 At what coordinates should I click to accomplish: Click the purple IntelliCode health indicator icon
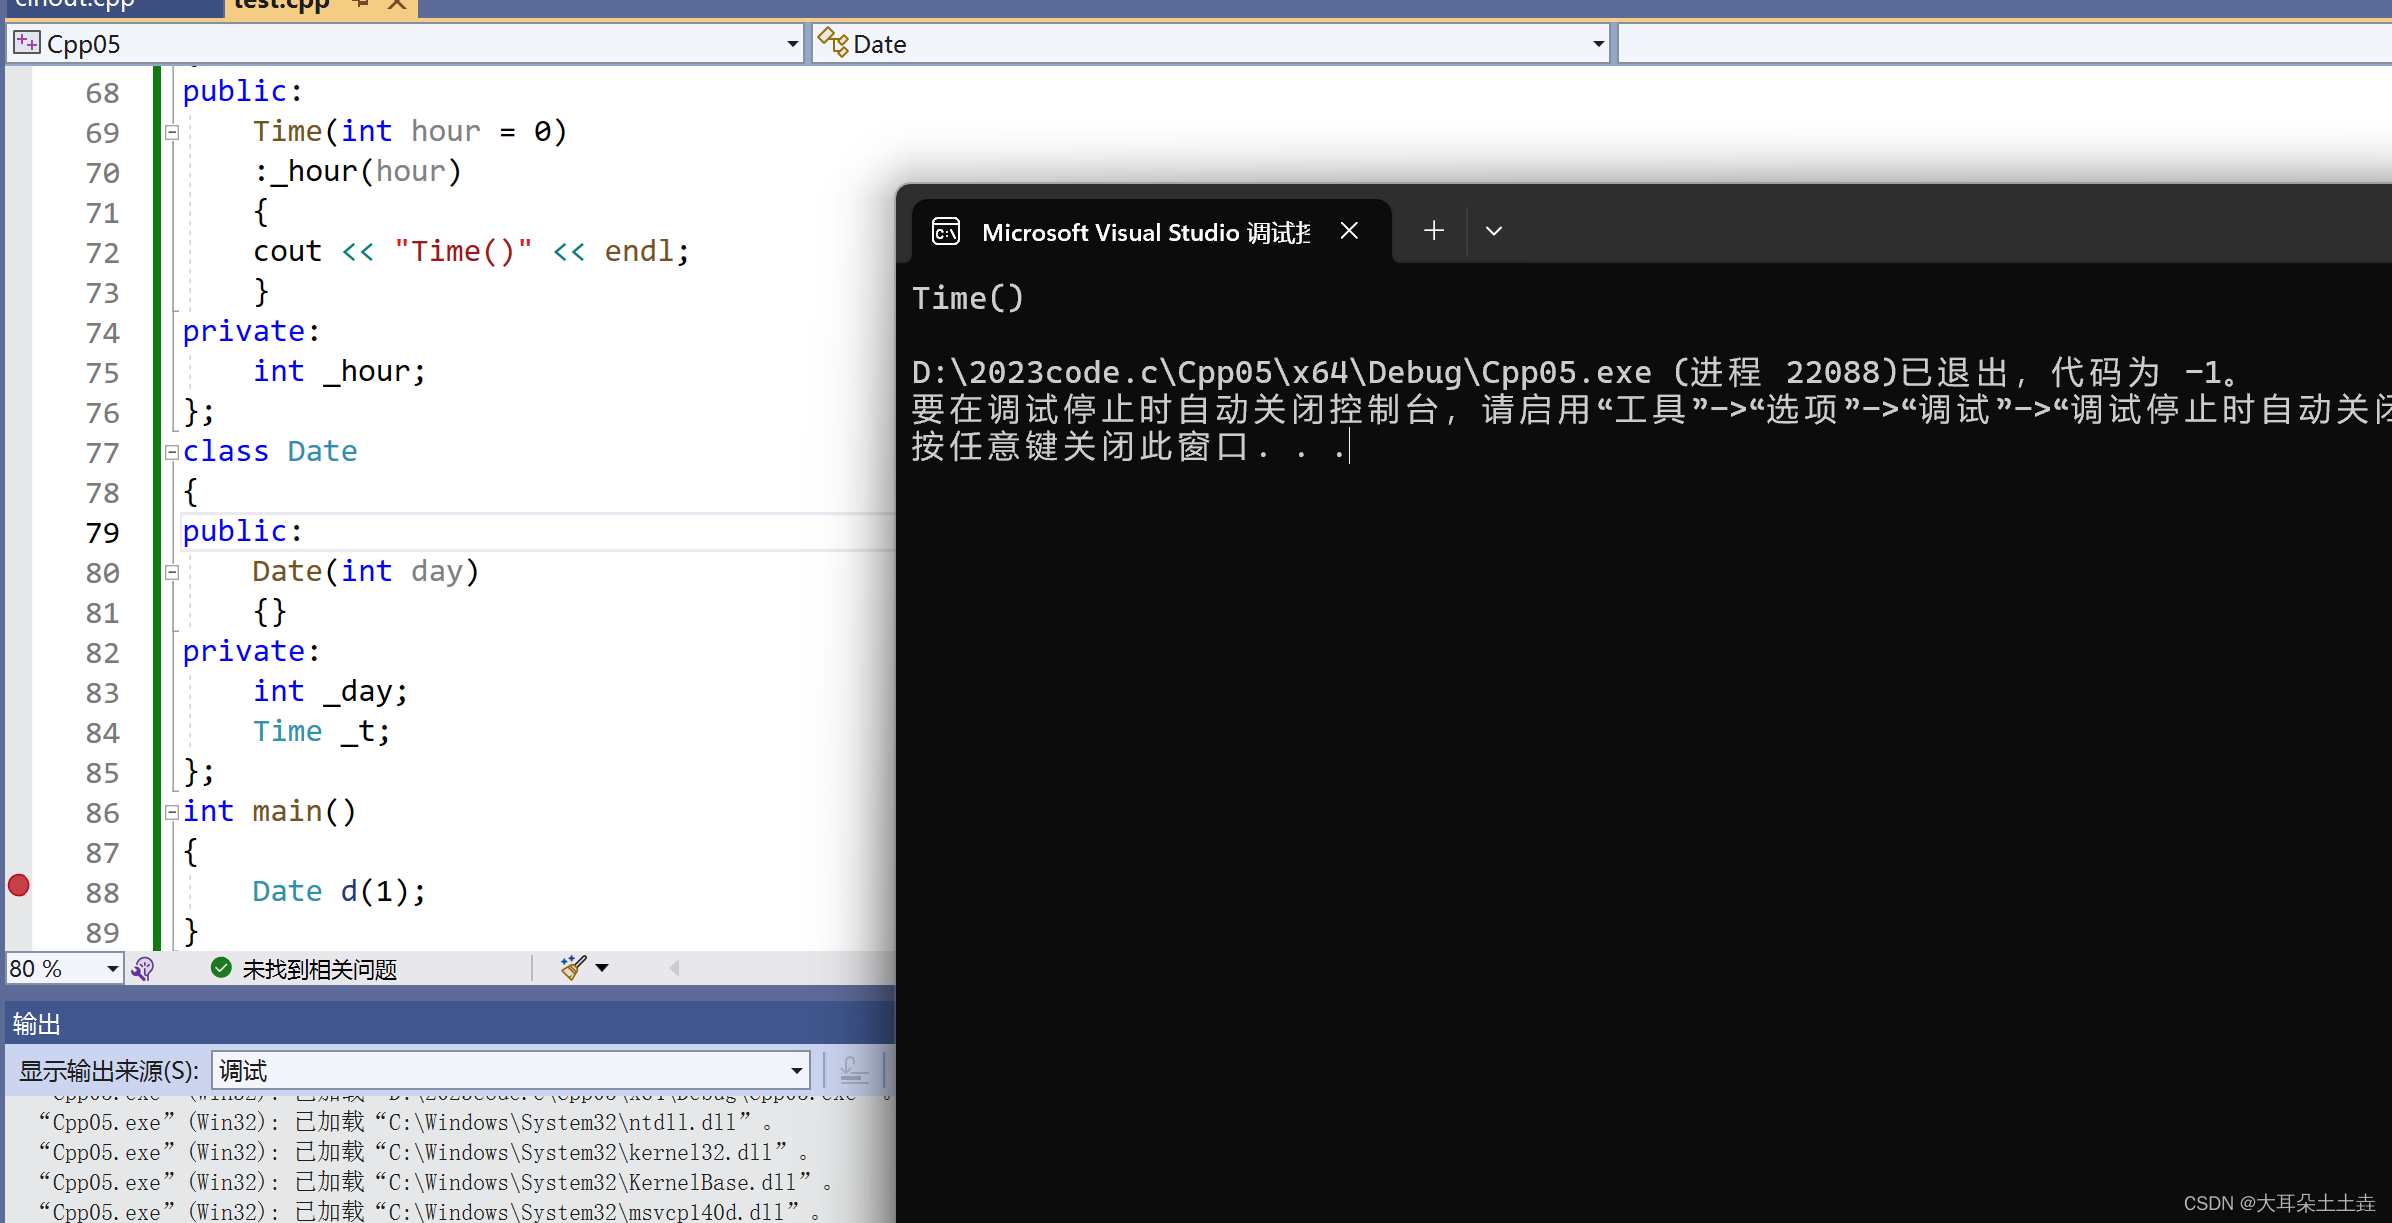(x=143, y=968)
